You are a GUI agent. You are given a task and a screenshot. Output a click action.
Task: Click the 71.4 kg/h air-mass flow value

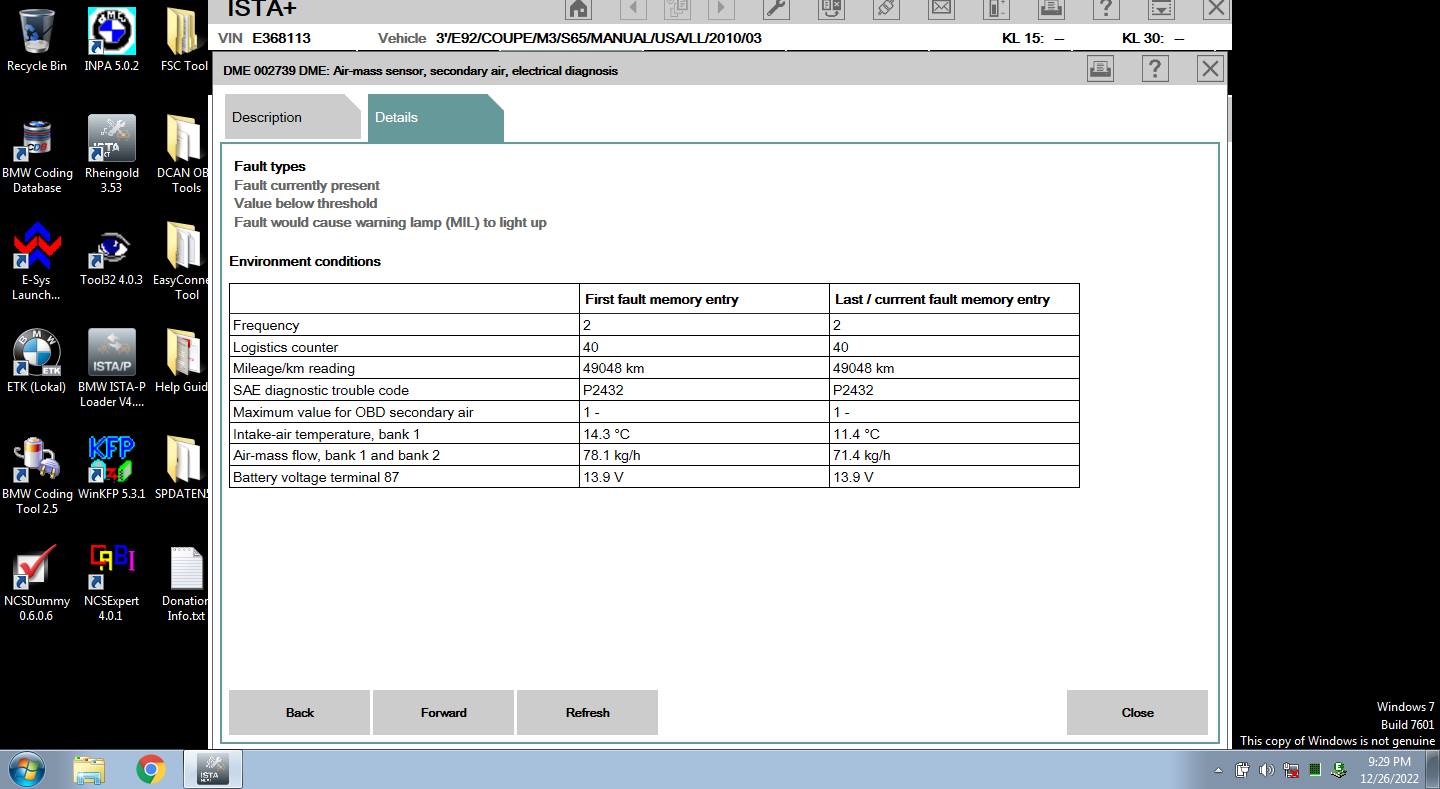(x=862, y=455)
